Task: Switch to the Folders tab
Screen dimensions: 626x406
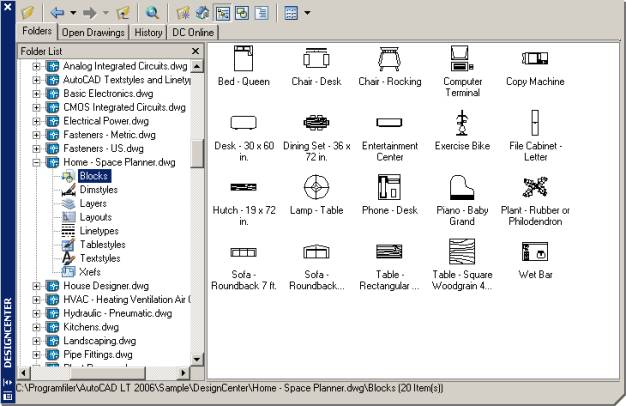Action: [x=37, y=31]
